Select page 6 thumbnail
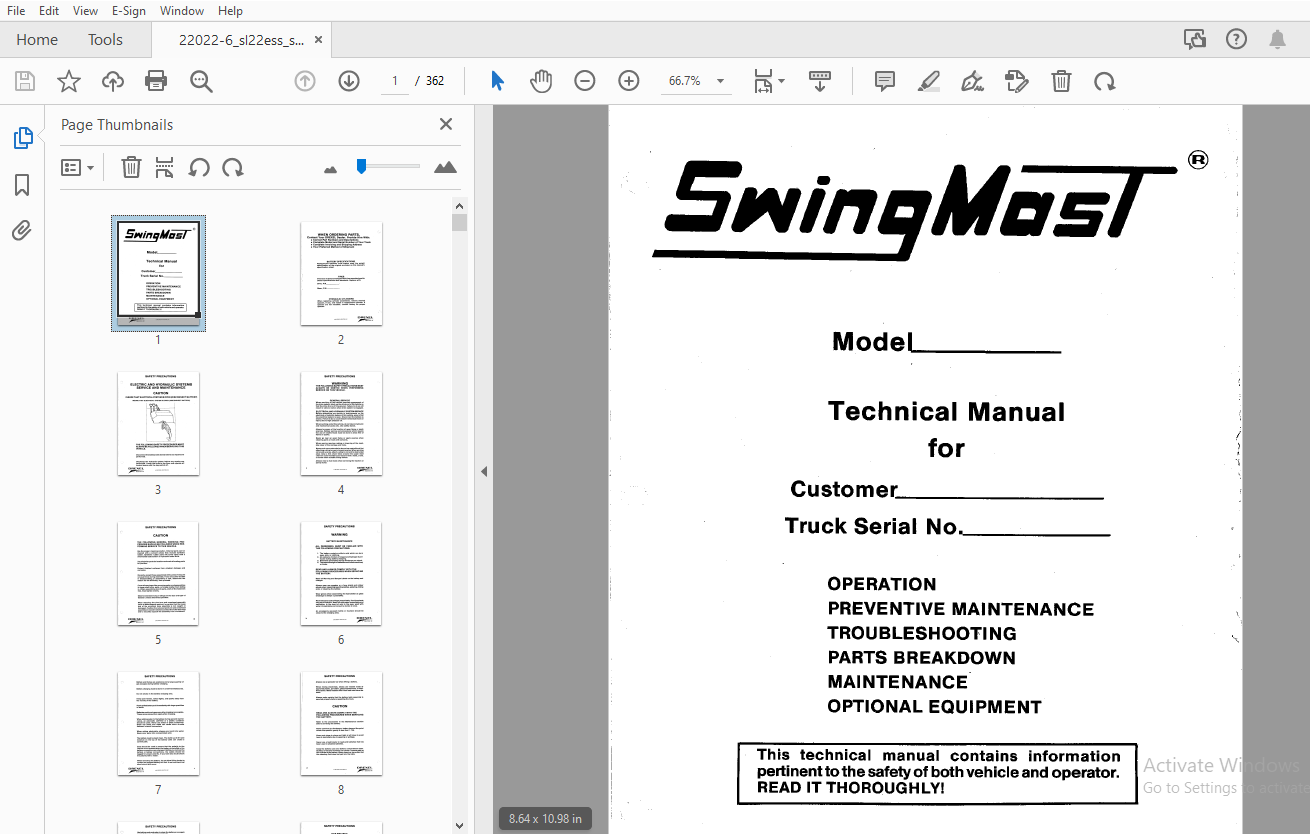The image size is (1310, 834). point(341,573)
